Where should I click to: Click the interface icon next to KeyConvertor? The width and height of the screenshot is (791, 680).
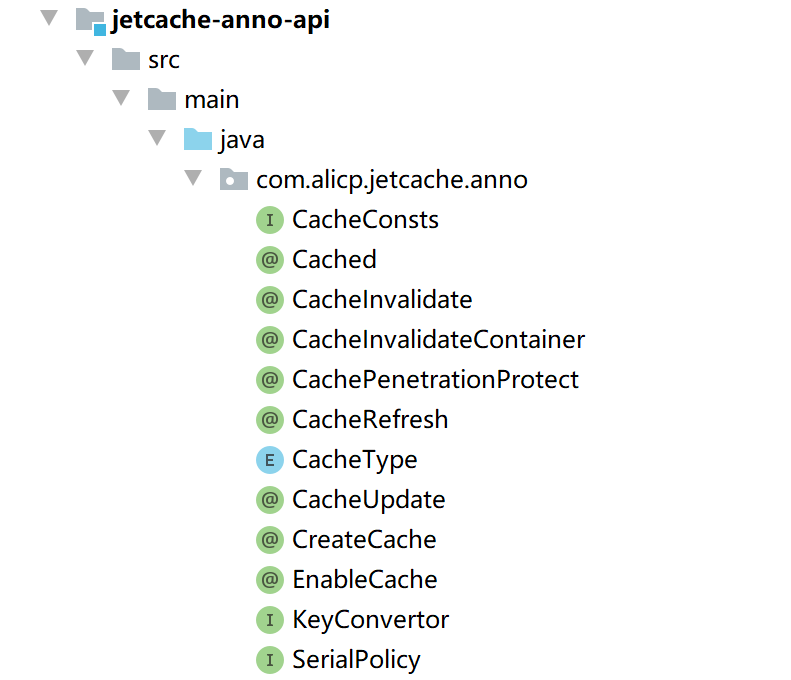click(x=269, y=620)
